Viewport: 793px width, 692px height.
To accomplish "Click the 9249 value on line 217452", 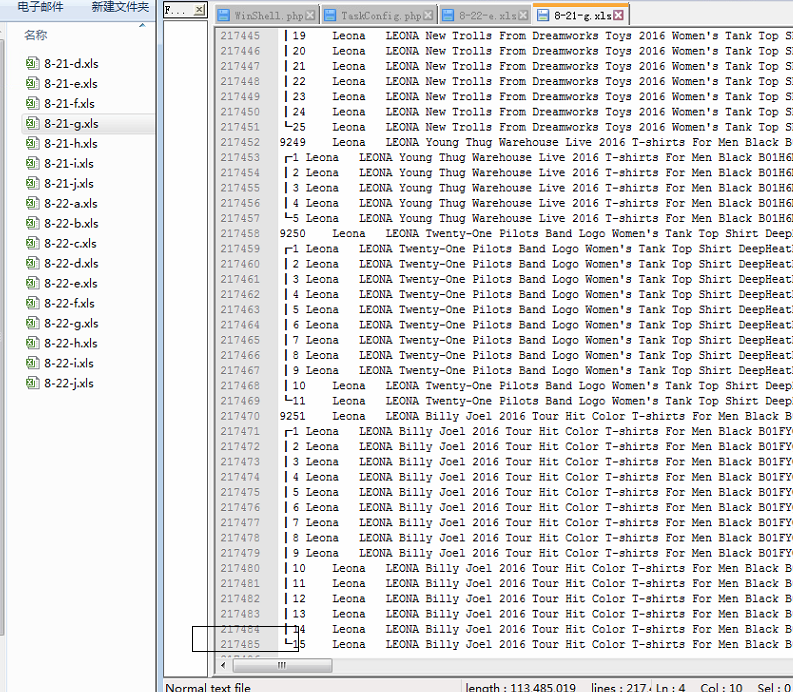I will pos(292,142).
